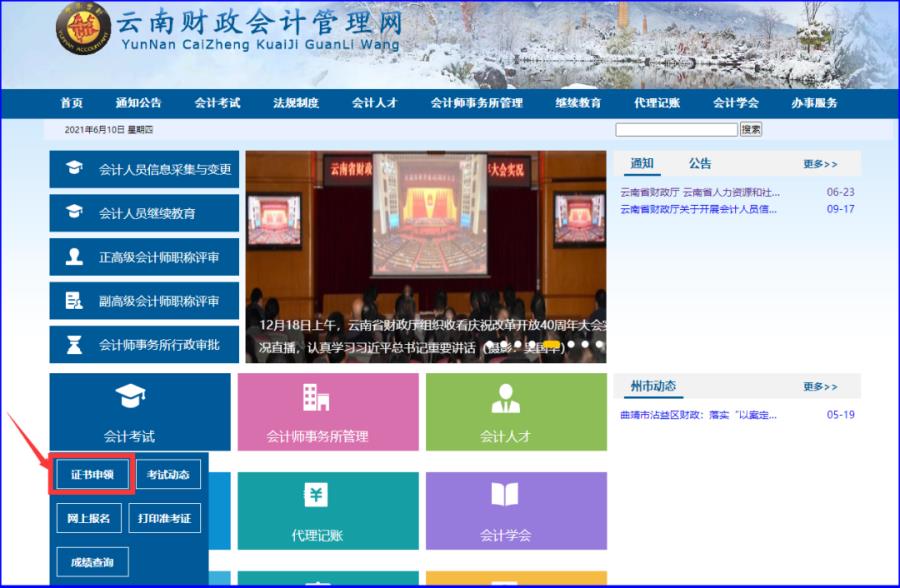Click the building icon on 会计师事务所管理 tile
The image size is (900, 588).
(316, 397)
